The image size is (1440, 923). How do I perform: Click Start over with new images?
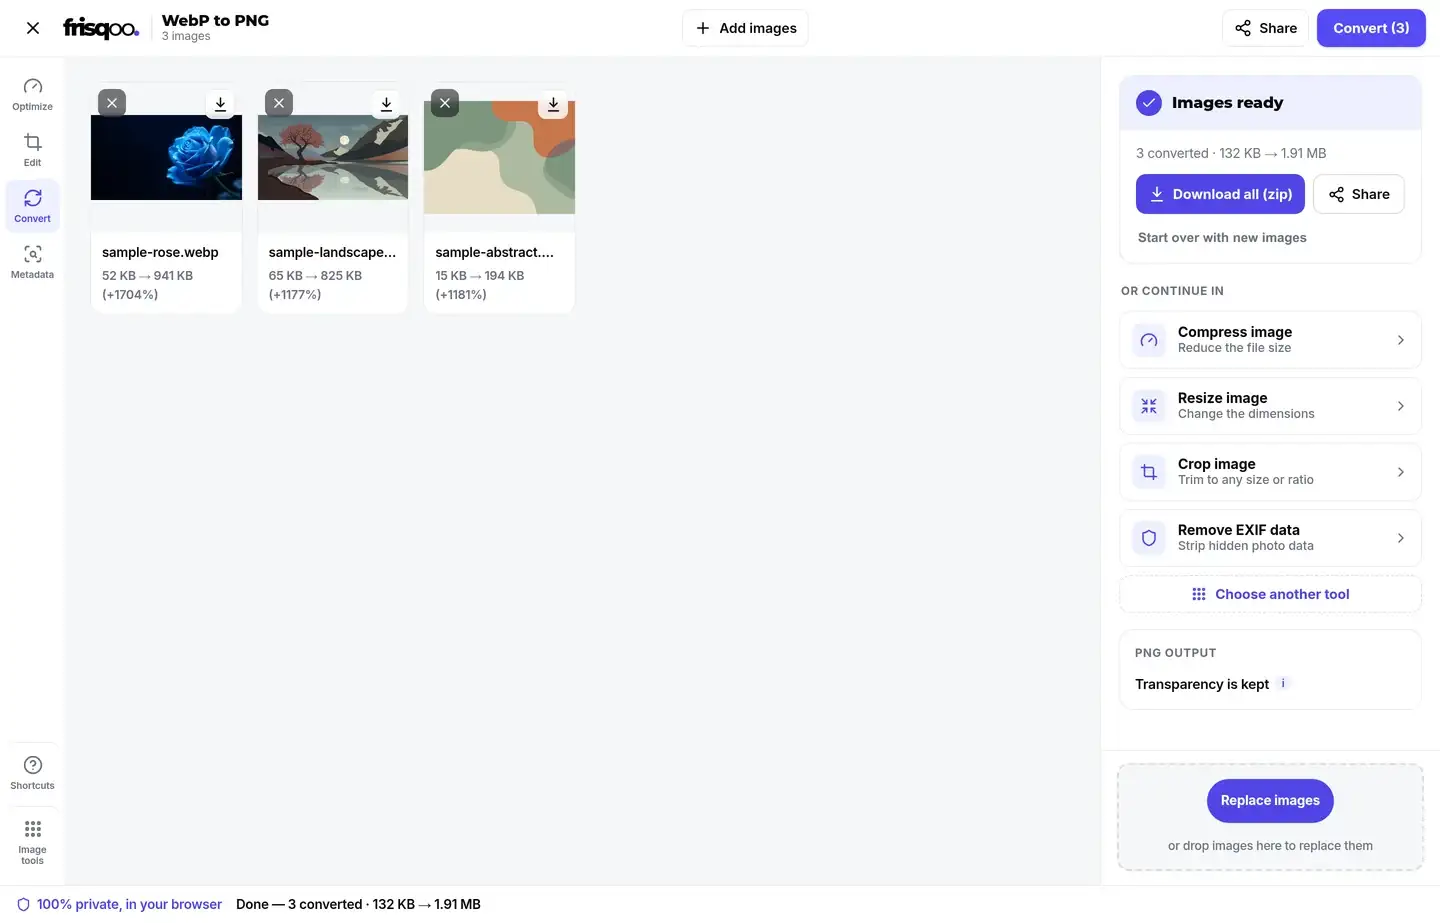point(1222,238)
